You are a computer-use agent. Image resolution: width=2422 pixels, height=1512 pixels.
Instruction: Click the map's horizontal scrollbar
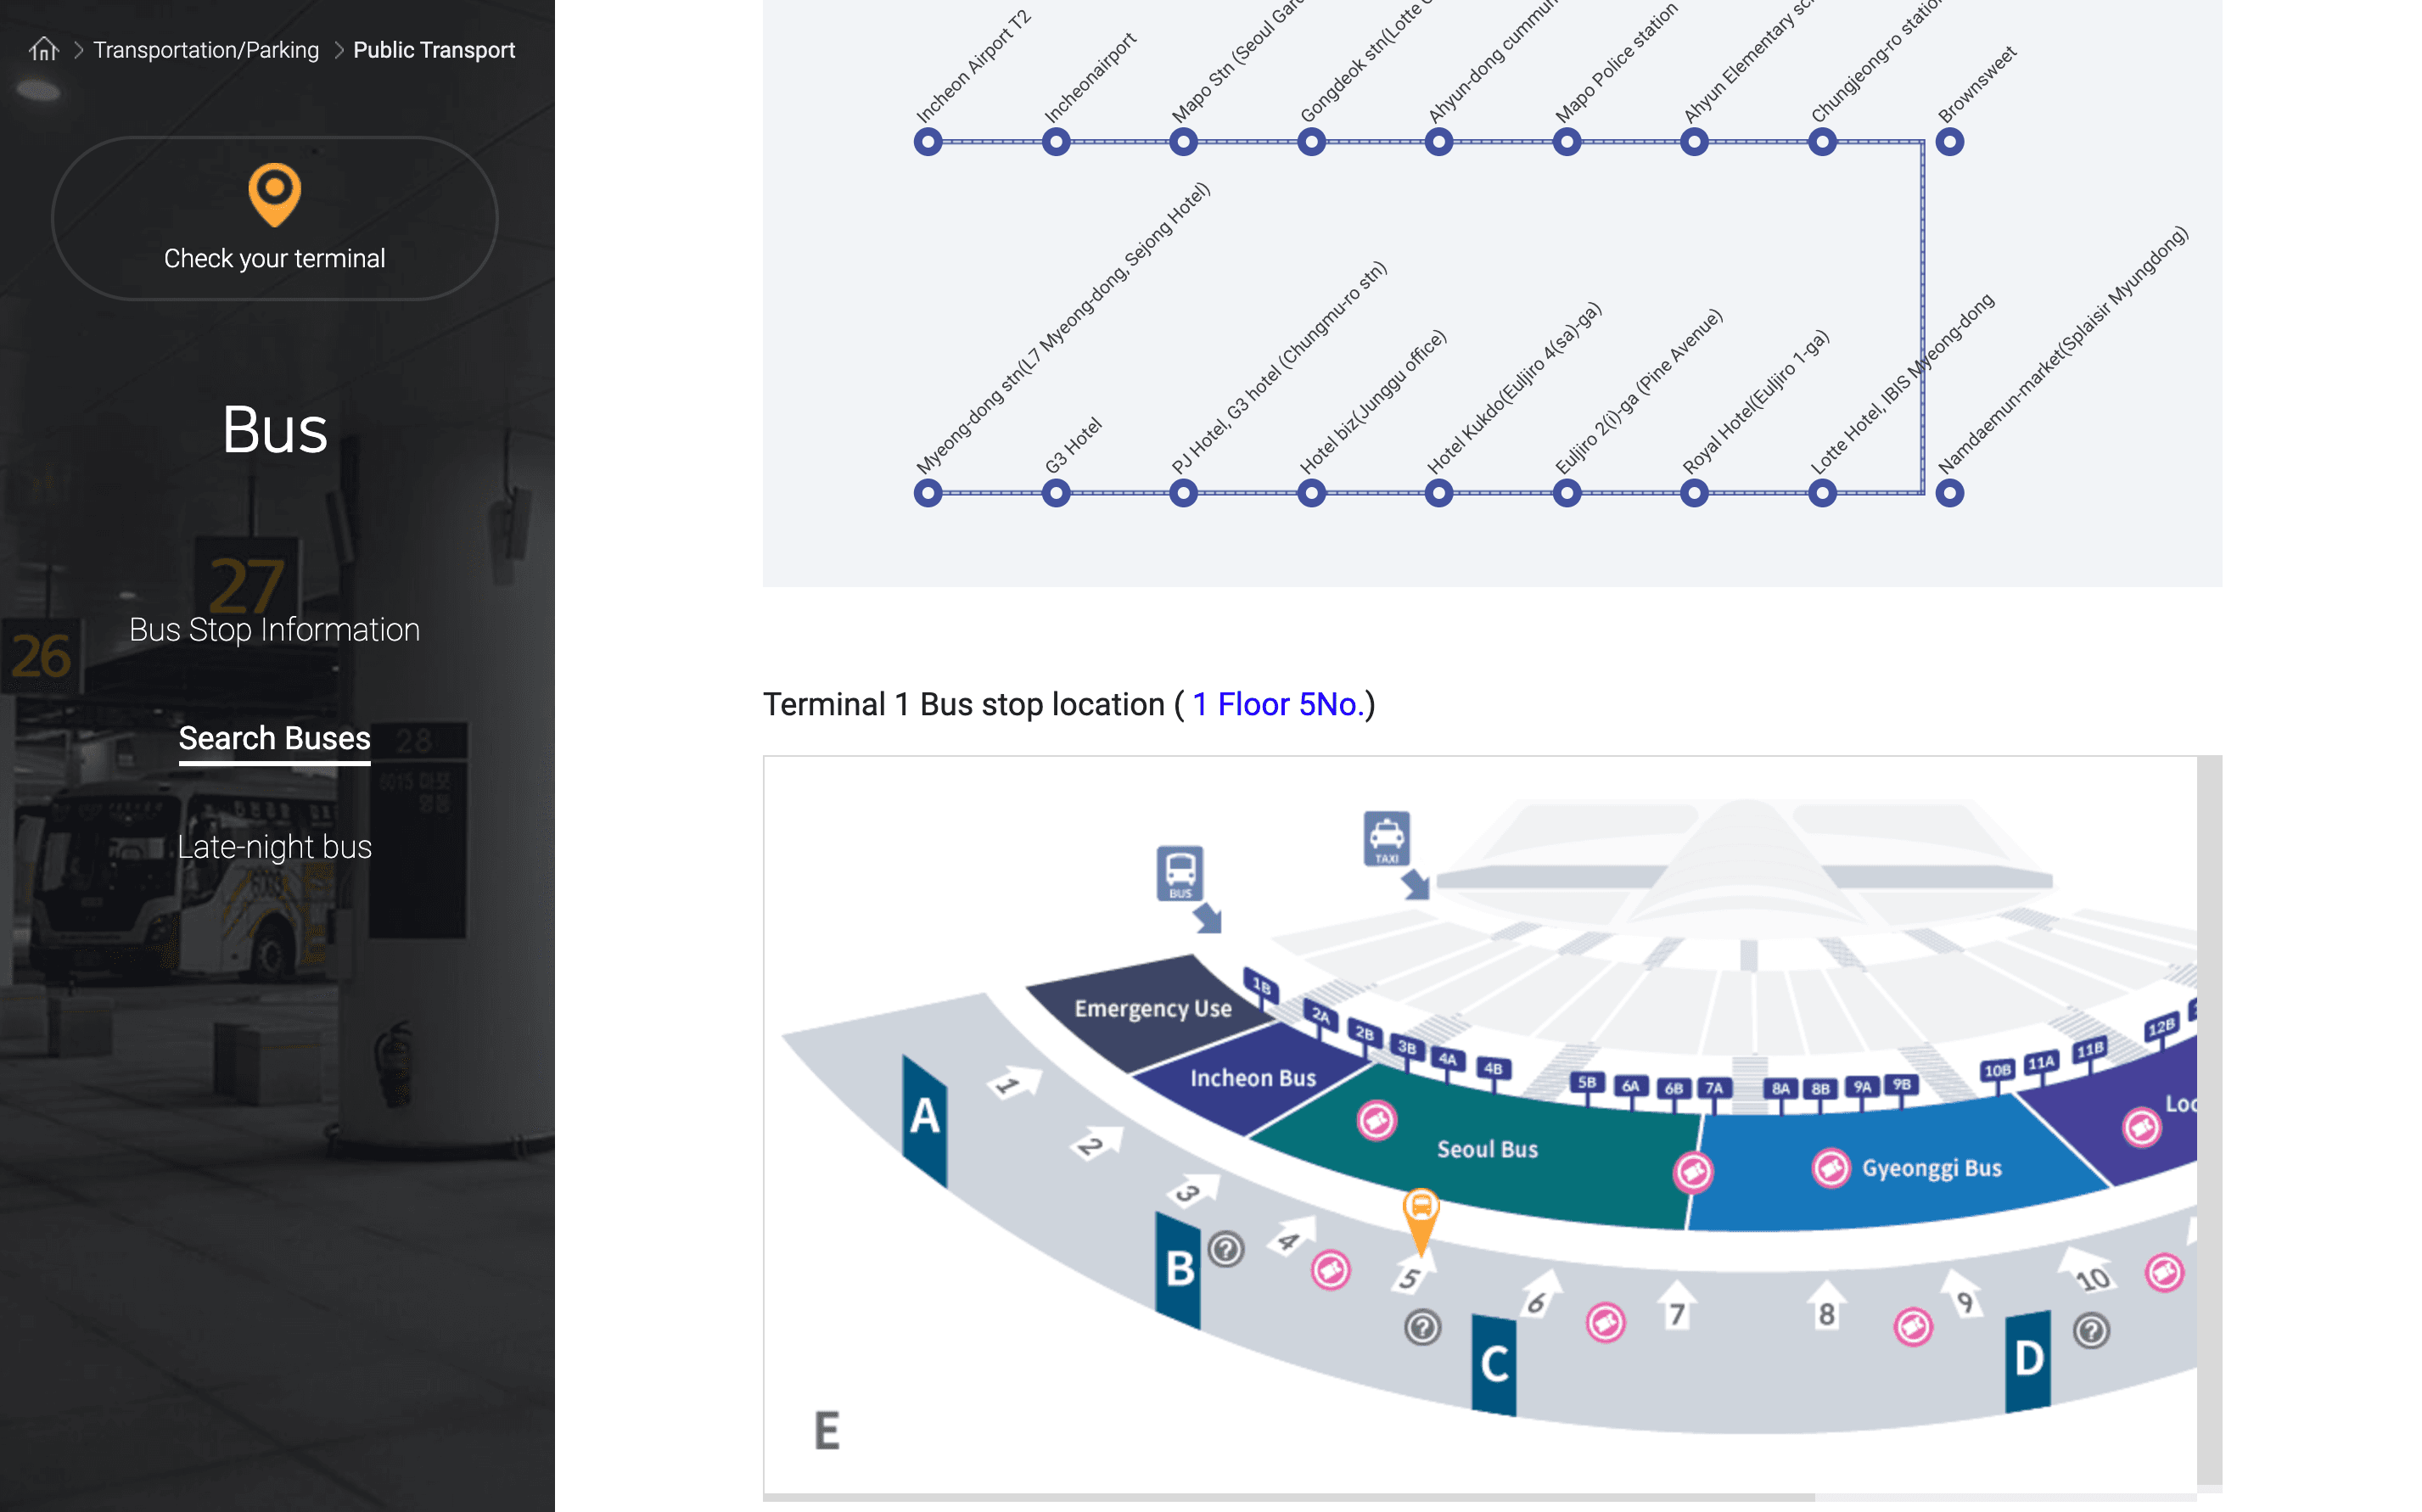pos(1290,1497)
